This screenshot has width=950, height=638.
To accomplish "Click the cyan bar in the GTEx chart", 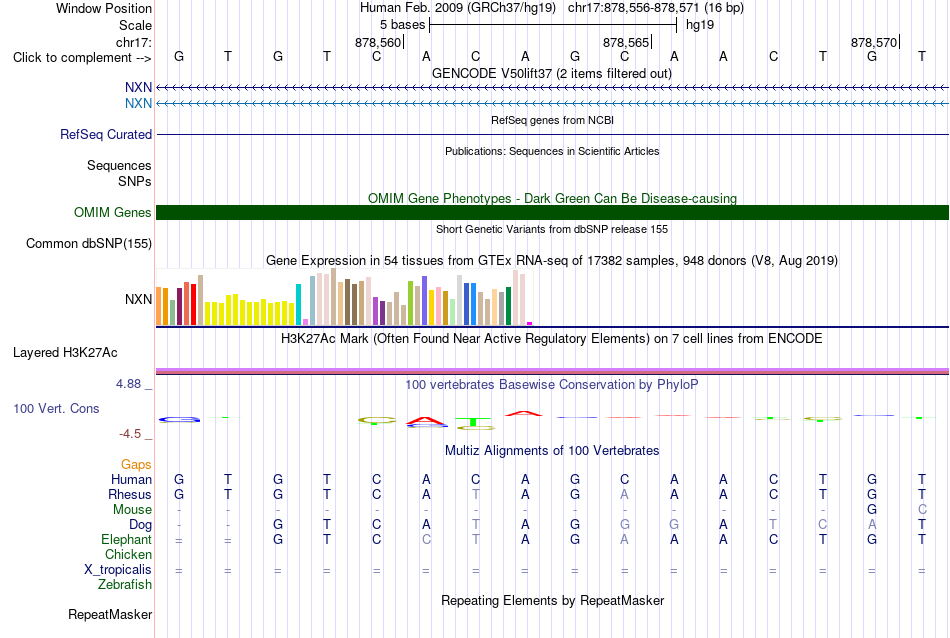I will point(298,305).
